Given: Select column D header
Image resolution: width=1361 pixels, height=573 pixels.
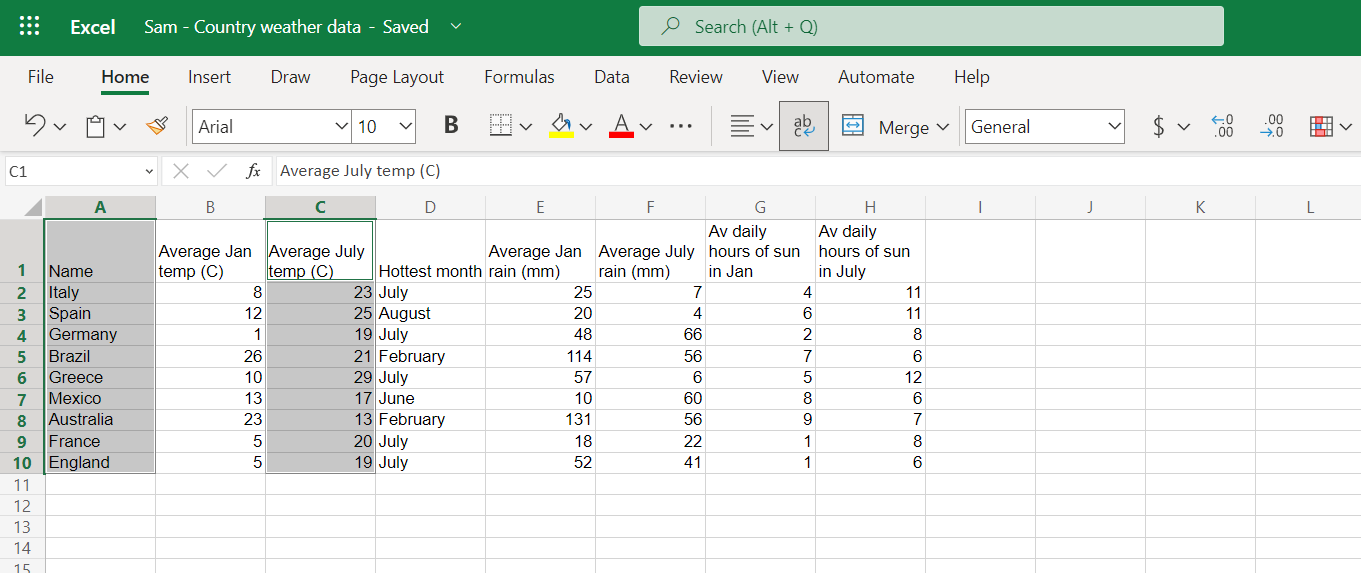Looking at the screenshot, I should pyautogui.click(x=430, y=208).
